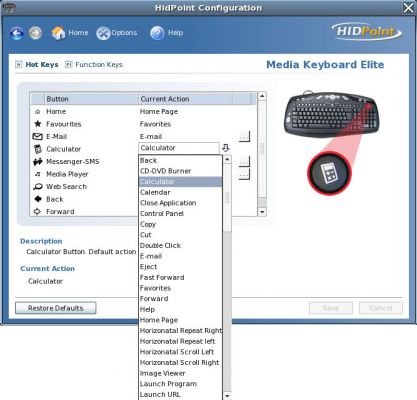The height and width of the screenshot is (400, 417).
Task: Click the browse button next to E-mail
Action: [244, 136]
